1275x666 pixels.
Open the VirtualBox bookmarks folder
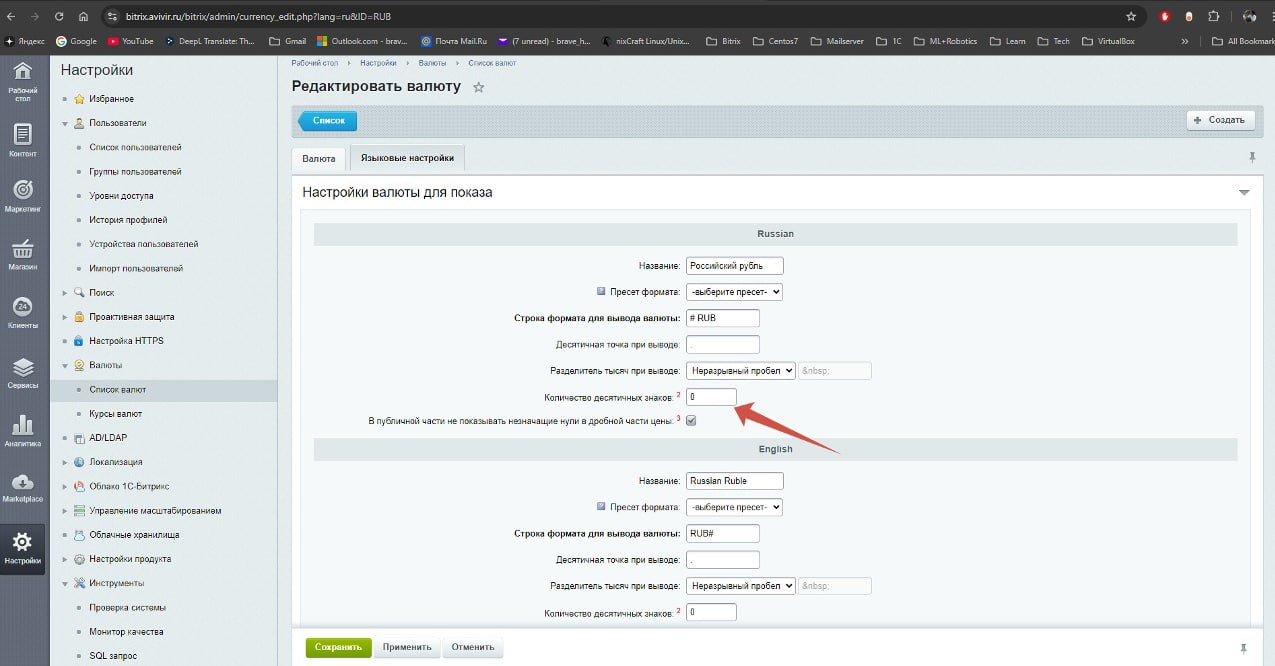pos(1106,41)
